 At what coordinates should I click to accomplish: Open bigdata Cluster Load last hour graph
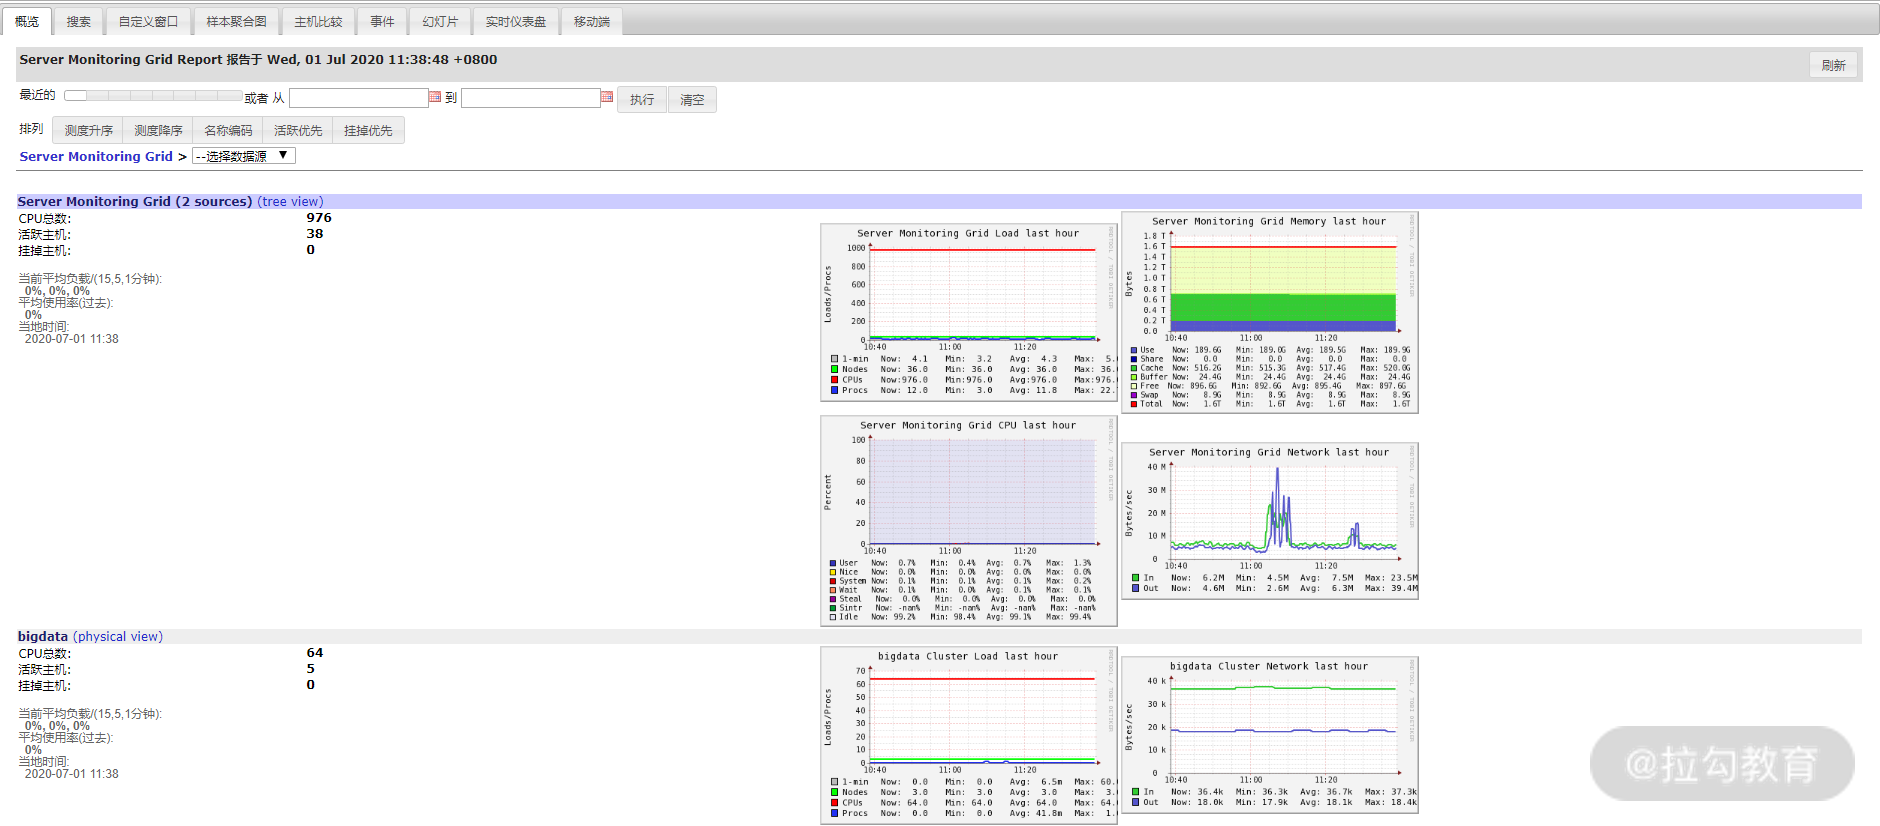(969, 736)
